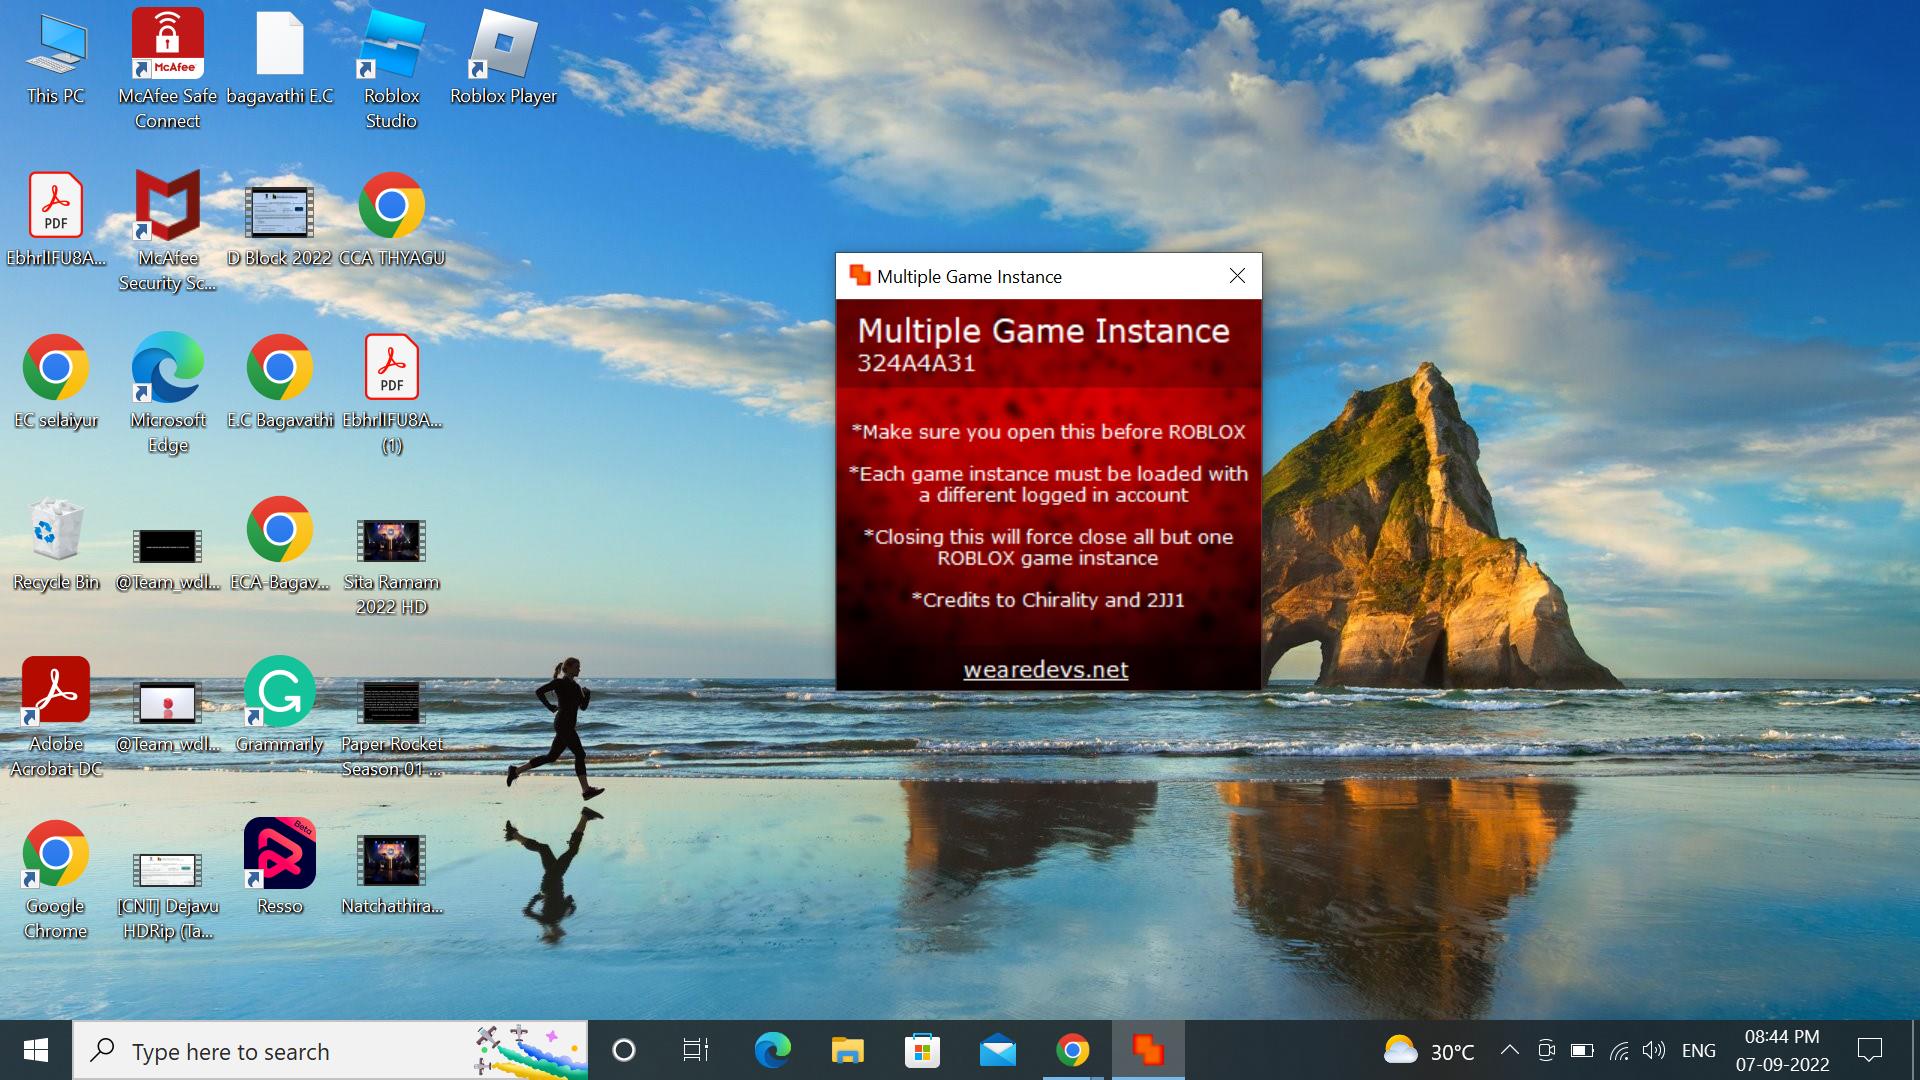Select Roblox Player desktop shortcut
The width and height of the screenshot is (1920, 1080).
(503, 58)
